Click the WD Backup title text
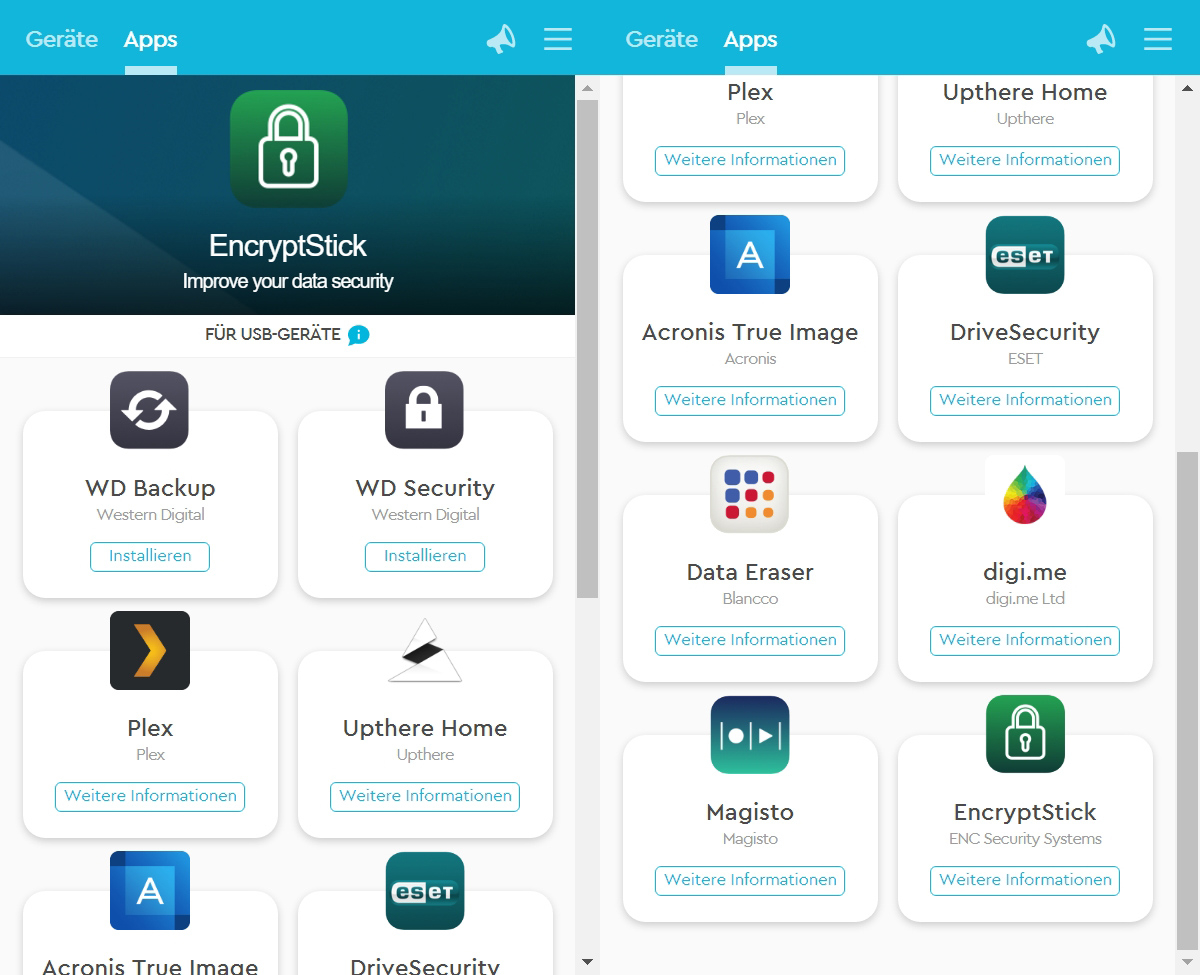This screenshot has height=975, width=1200. click(x=150, y=488)
